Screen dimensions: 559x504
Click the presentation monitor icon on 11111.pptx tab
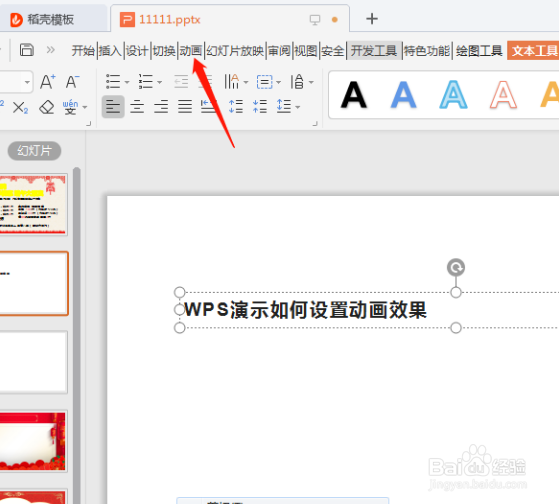click(x=315, y=19)
